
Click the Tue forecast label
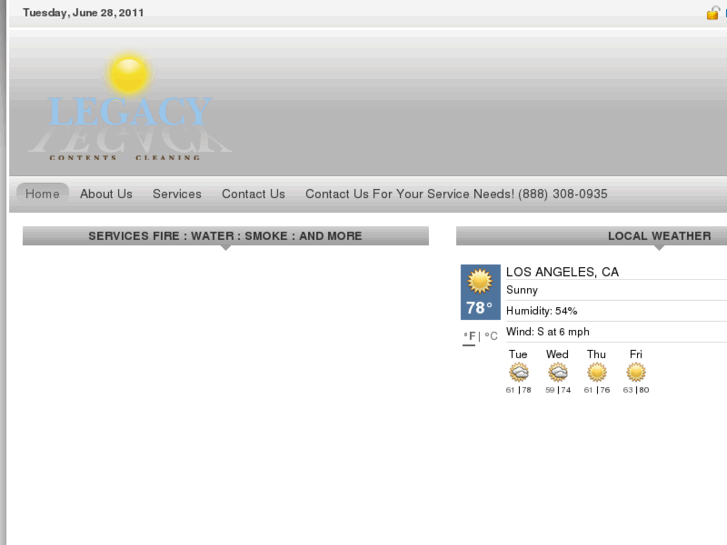[x=518, y=354]
